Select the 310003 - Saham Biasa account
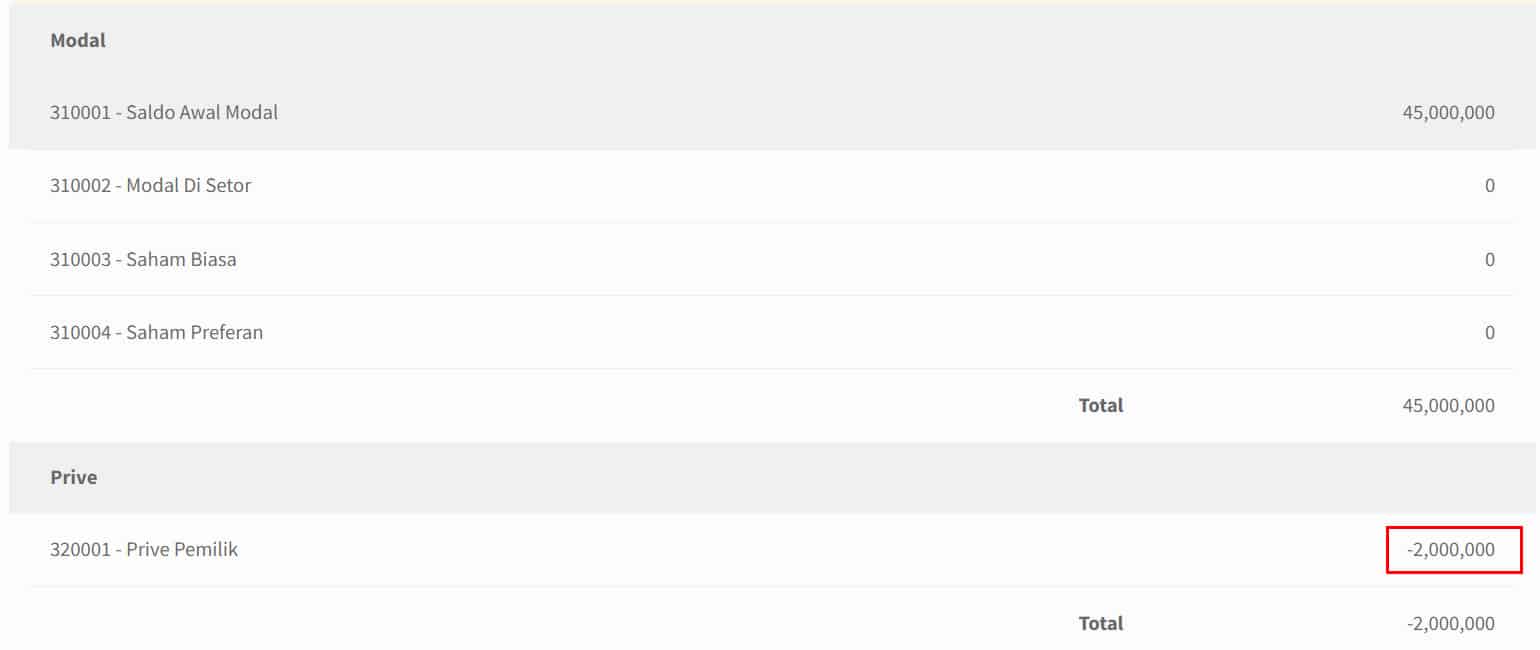Screen dimensions: 1540x650 coord(143,259)
